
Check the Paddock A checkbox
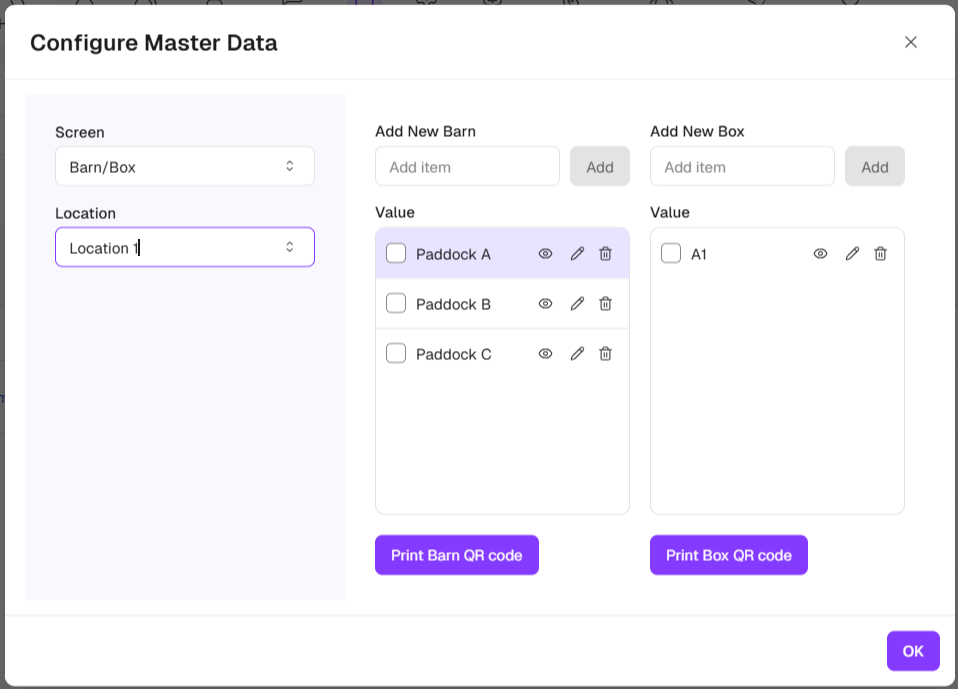(x=396, y=254)
